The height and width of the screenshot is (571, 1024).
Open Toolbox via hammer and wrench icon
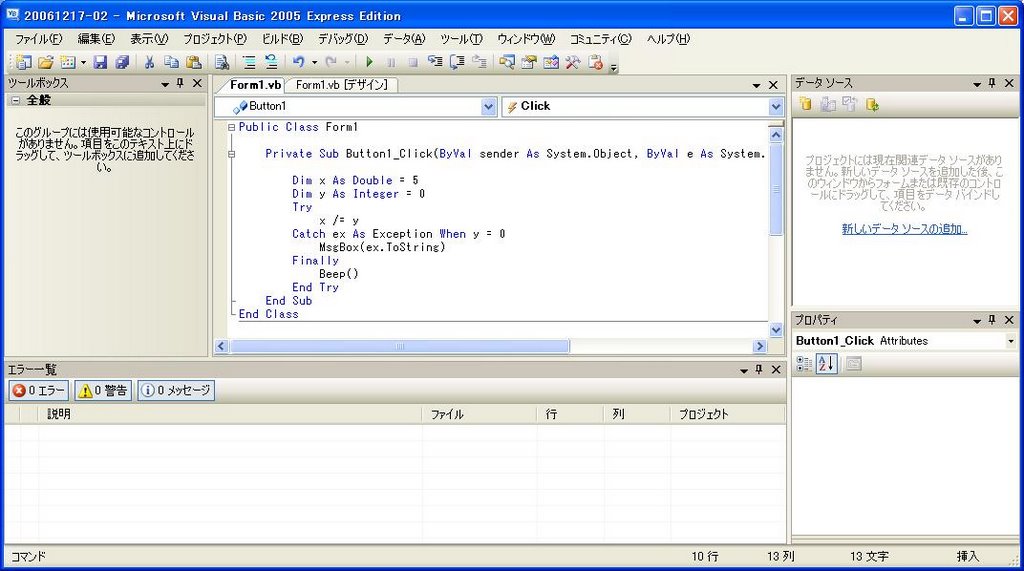click(x=573, y=62)
